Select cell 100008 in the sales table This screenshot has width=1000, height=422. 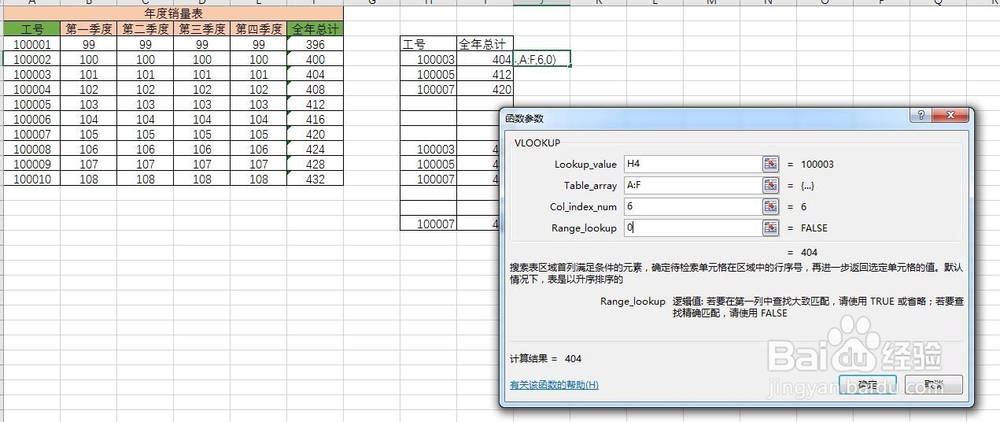[32, 149]
